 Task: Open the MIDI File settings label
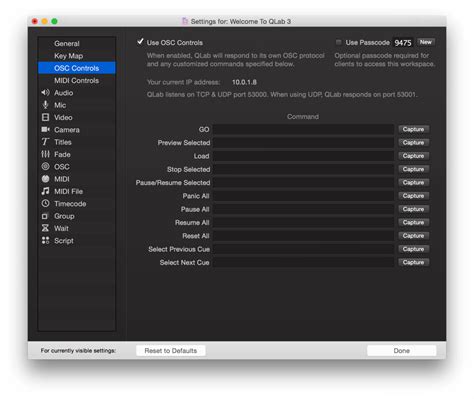[68, 191]
